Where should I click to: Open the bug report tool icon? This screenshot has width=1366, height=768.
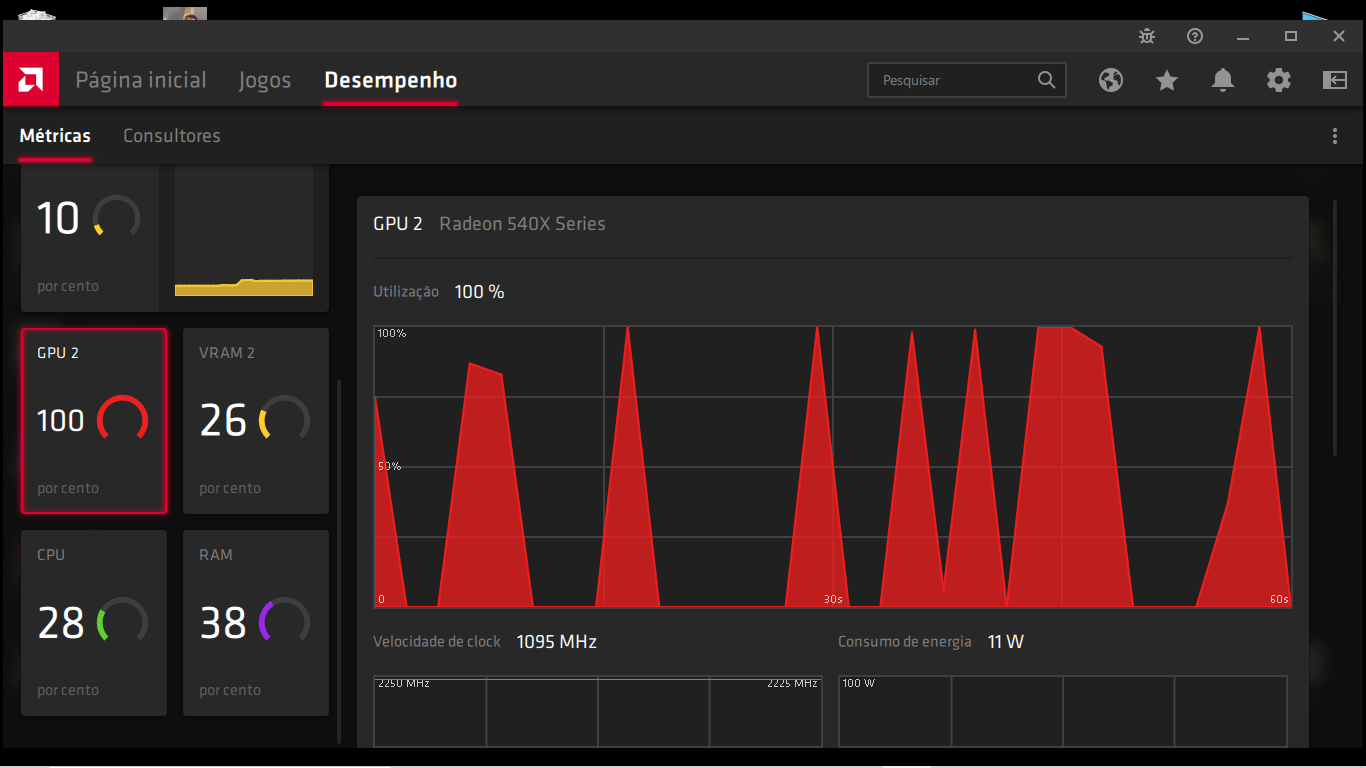1147,36
